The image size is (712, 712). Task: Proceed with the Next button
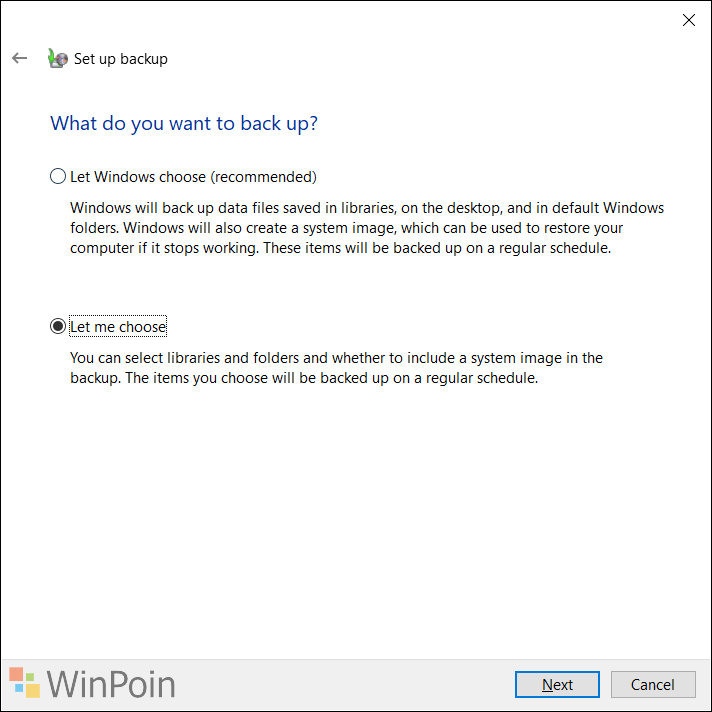[557, 684]
